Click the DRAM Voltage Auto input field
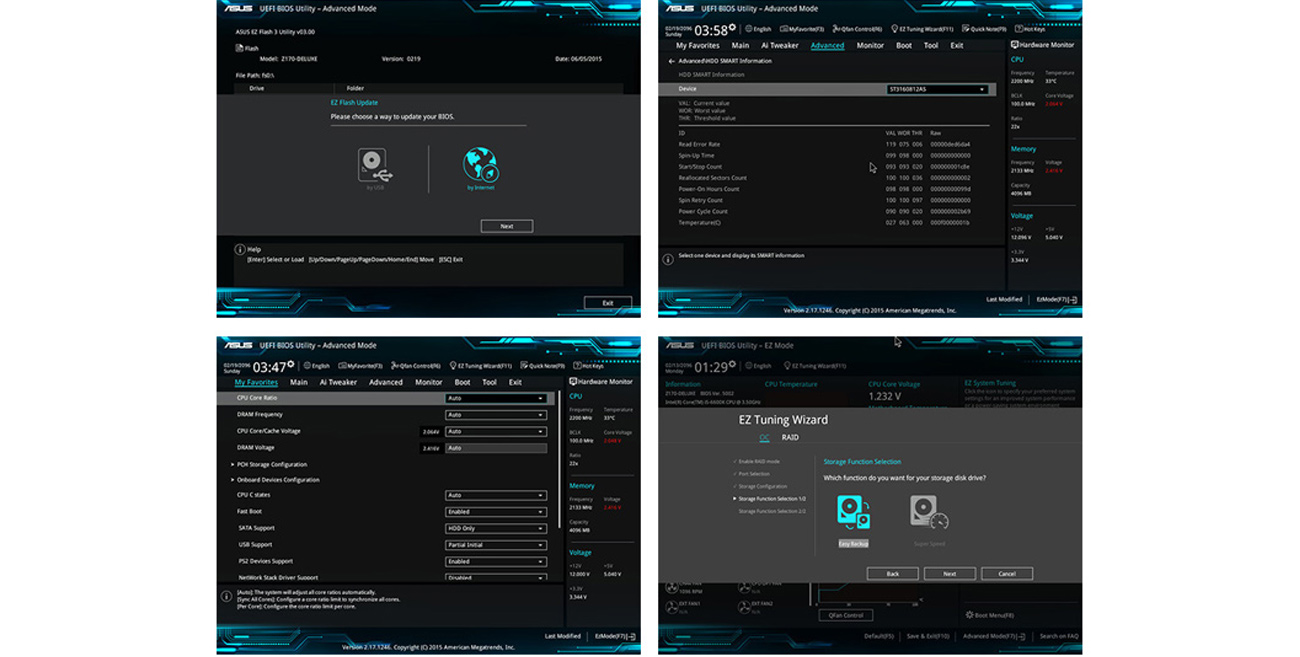The image size is (1300, 657). [x=496, y=448]
